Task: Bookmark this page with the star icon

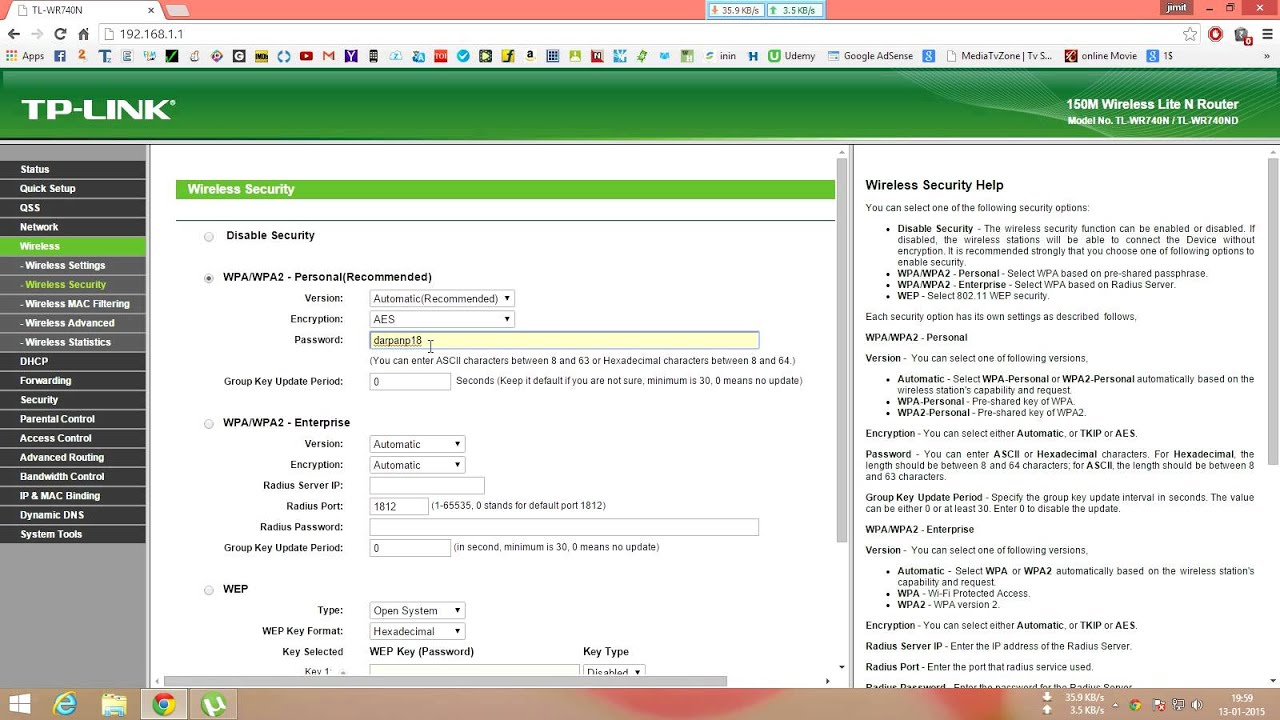Action: [1190, 34]
